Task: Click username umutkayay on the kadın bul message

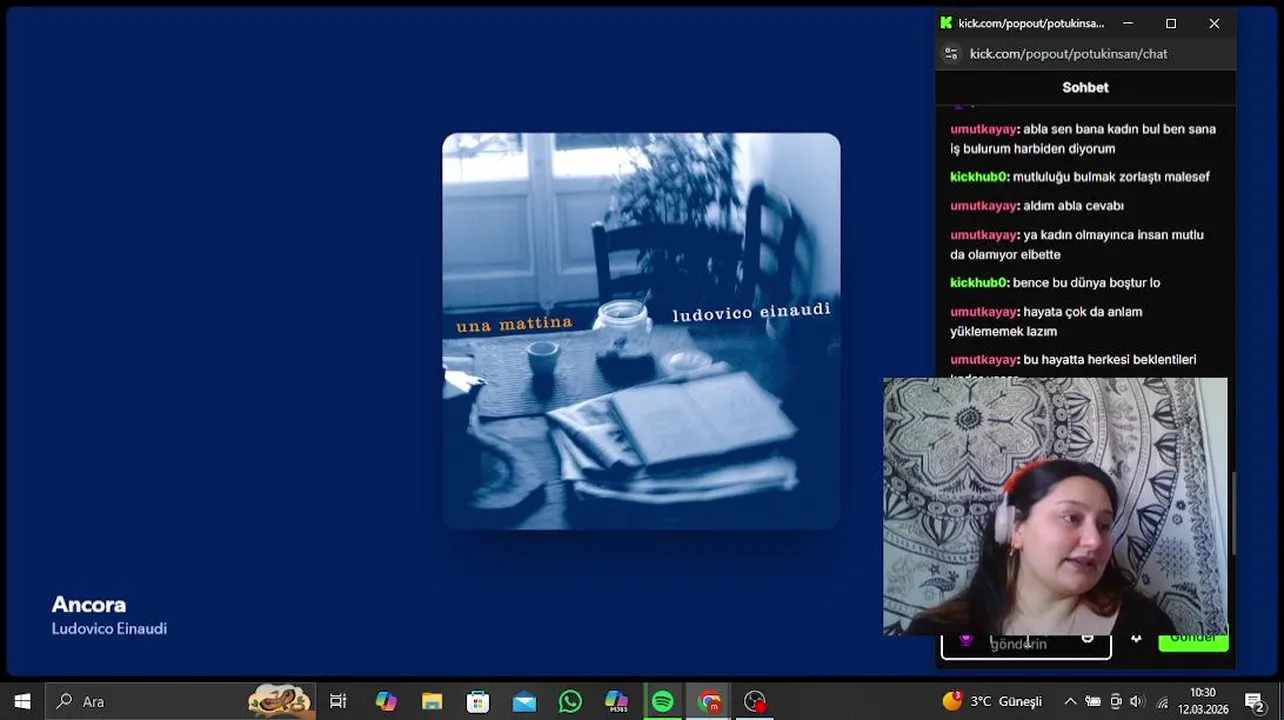Action: point(983,129)
